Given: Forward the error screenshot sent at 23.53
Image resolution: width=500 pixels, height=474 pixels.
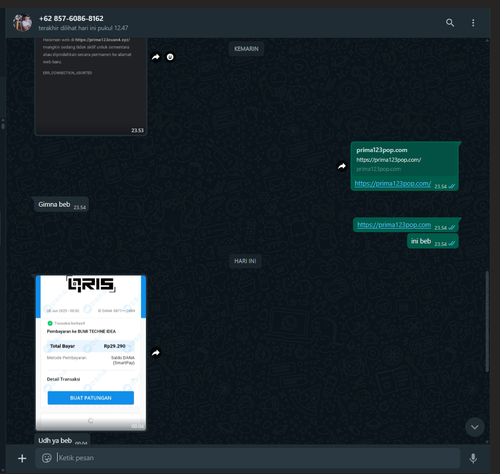Looking at the screenshot, I should (156, 57).
